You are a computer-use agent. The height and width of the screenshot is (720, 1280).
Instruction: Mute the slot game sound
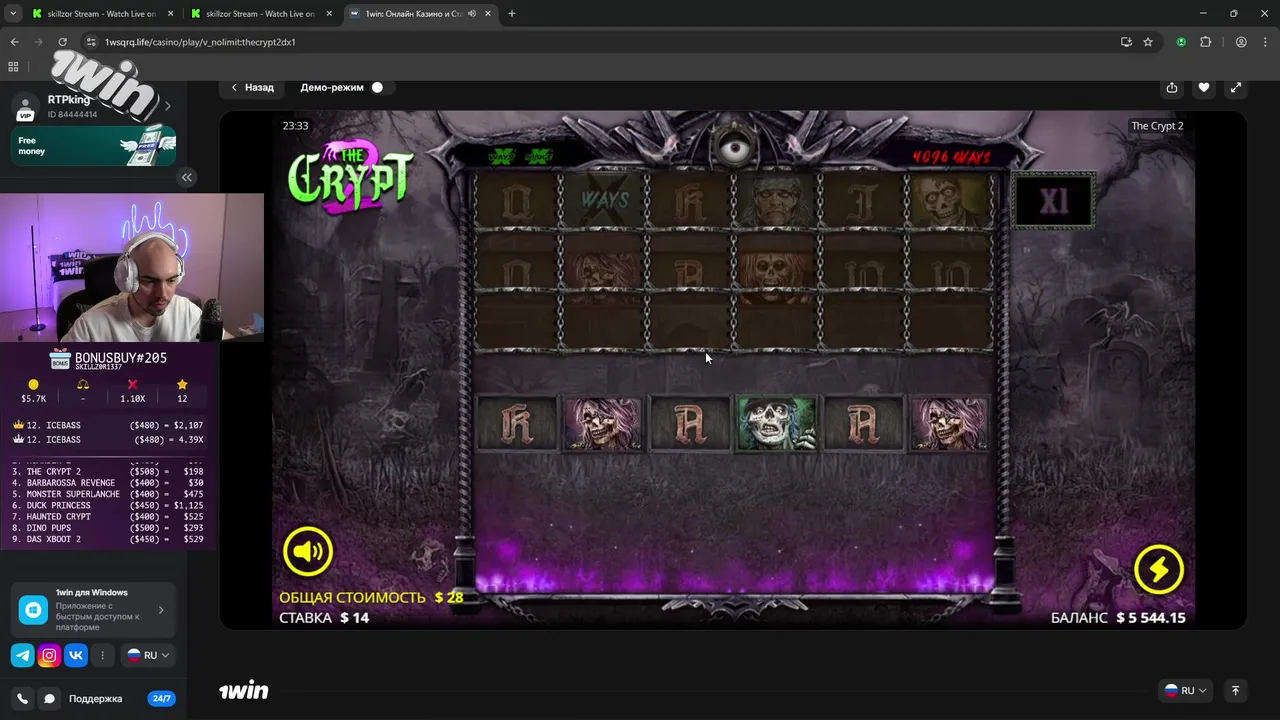tap(307, 551)
